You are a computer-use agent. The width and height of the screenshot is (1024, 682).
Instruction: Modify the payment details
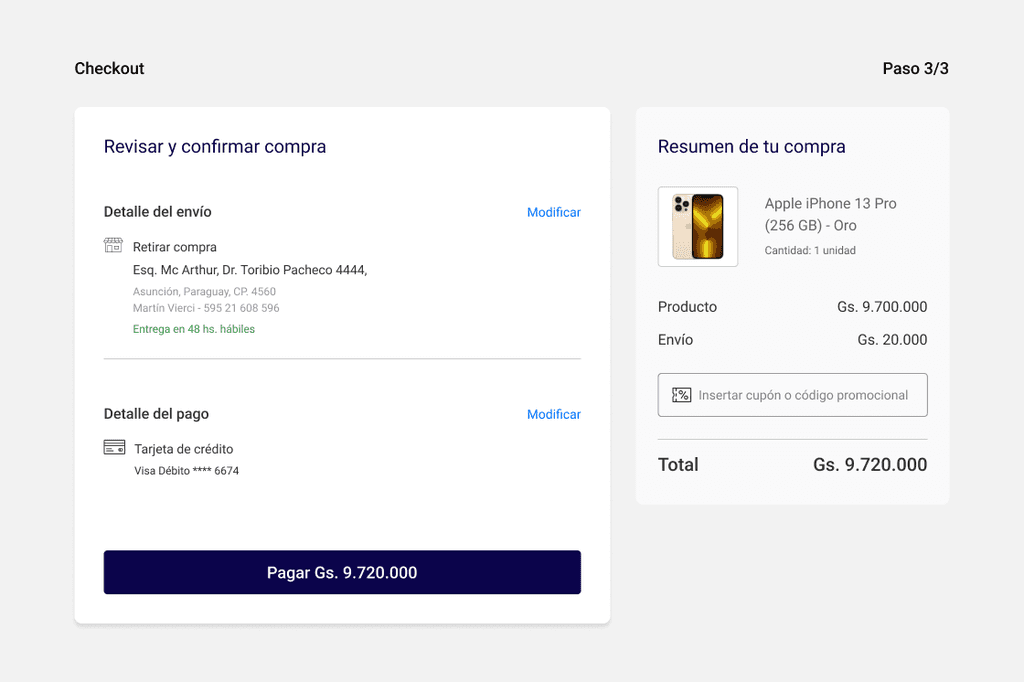pyautogui.click(x=553, y=414)
